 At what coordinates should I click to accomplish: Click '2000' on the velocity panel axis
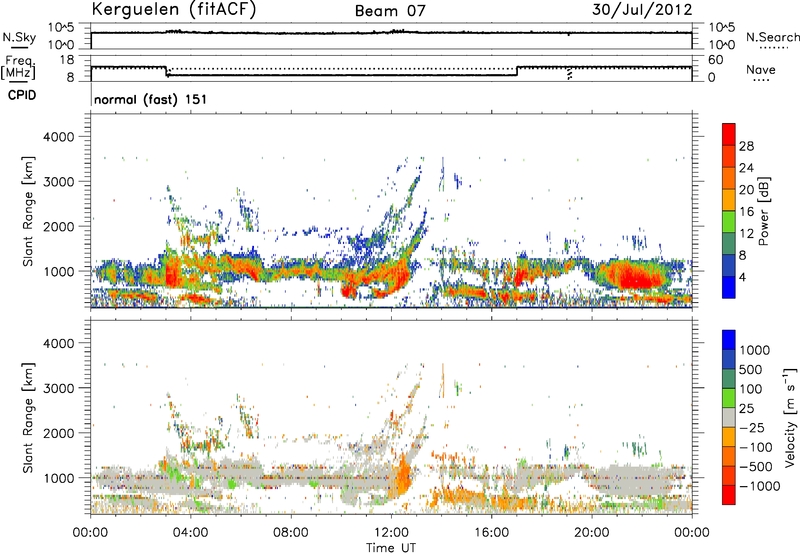point(59,433)
